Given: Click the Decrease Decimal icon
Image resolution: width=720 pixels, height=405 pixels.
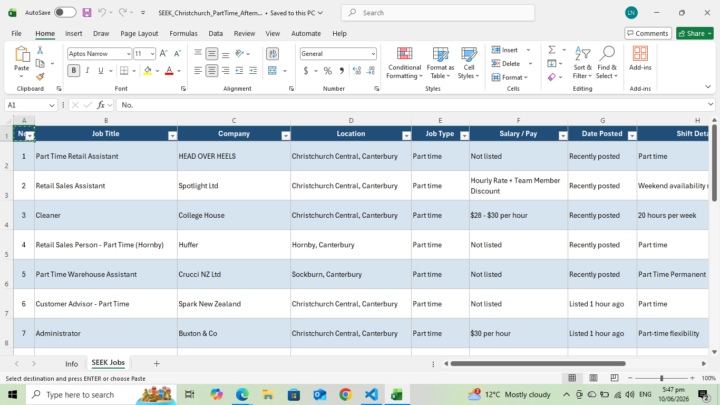Looking at the screenshot, I should coord(371,71).
